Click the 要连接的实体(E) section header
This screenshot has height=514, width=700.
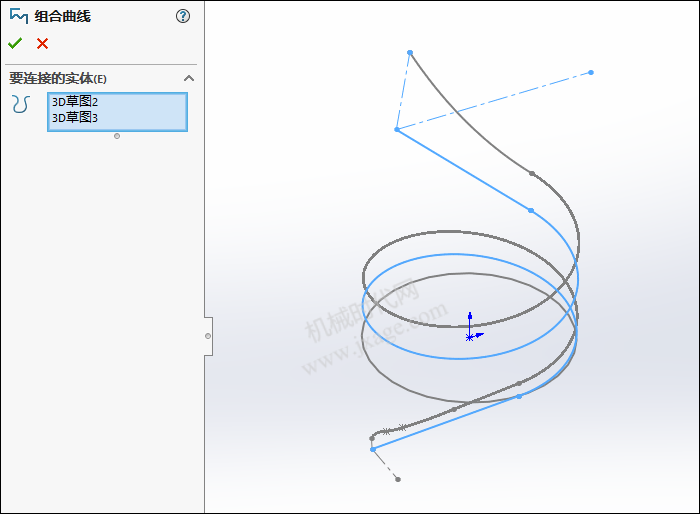click(x=58, y=78)
